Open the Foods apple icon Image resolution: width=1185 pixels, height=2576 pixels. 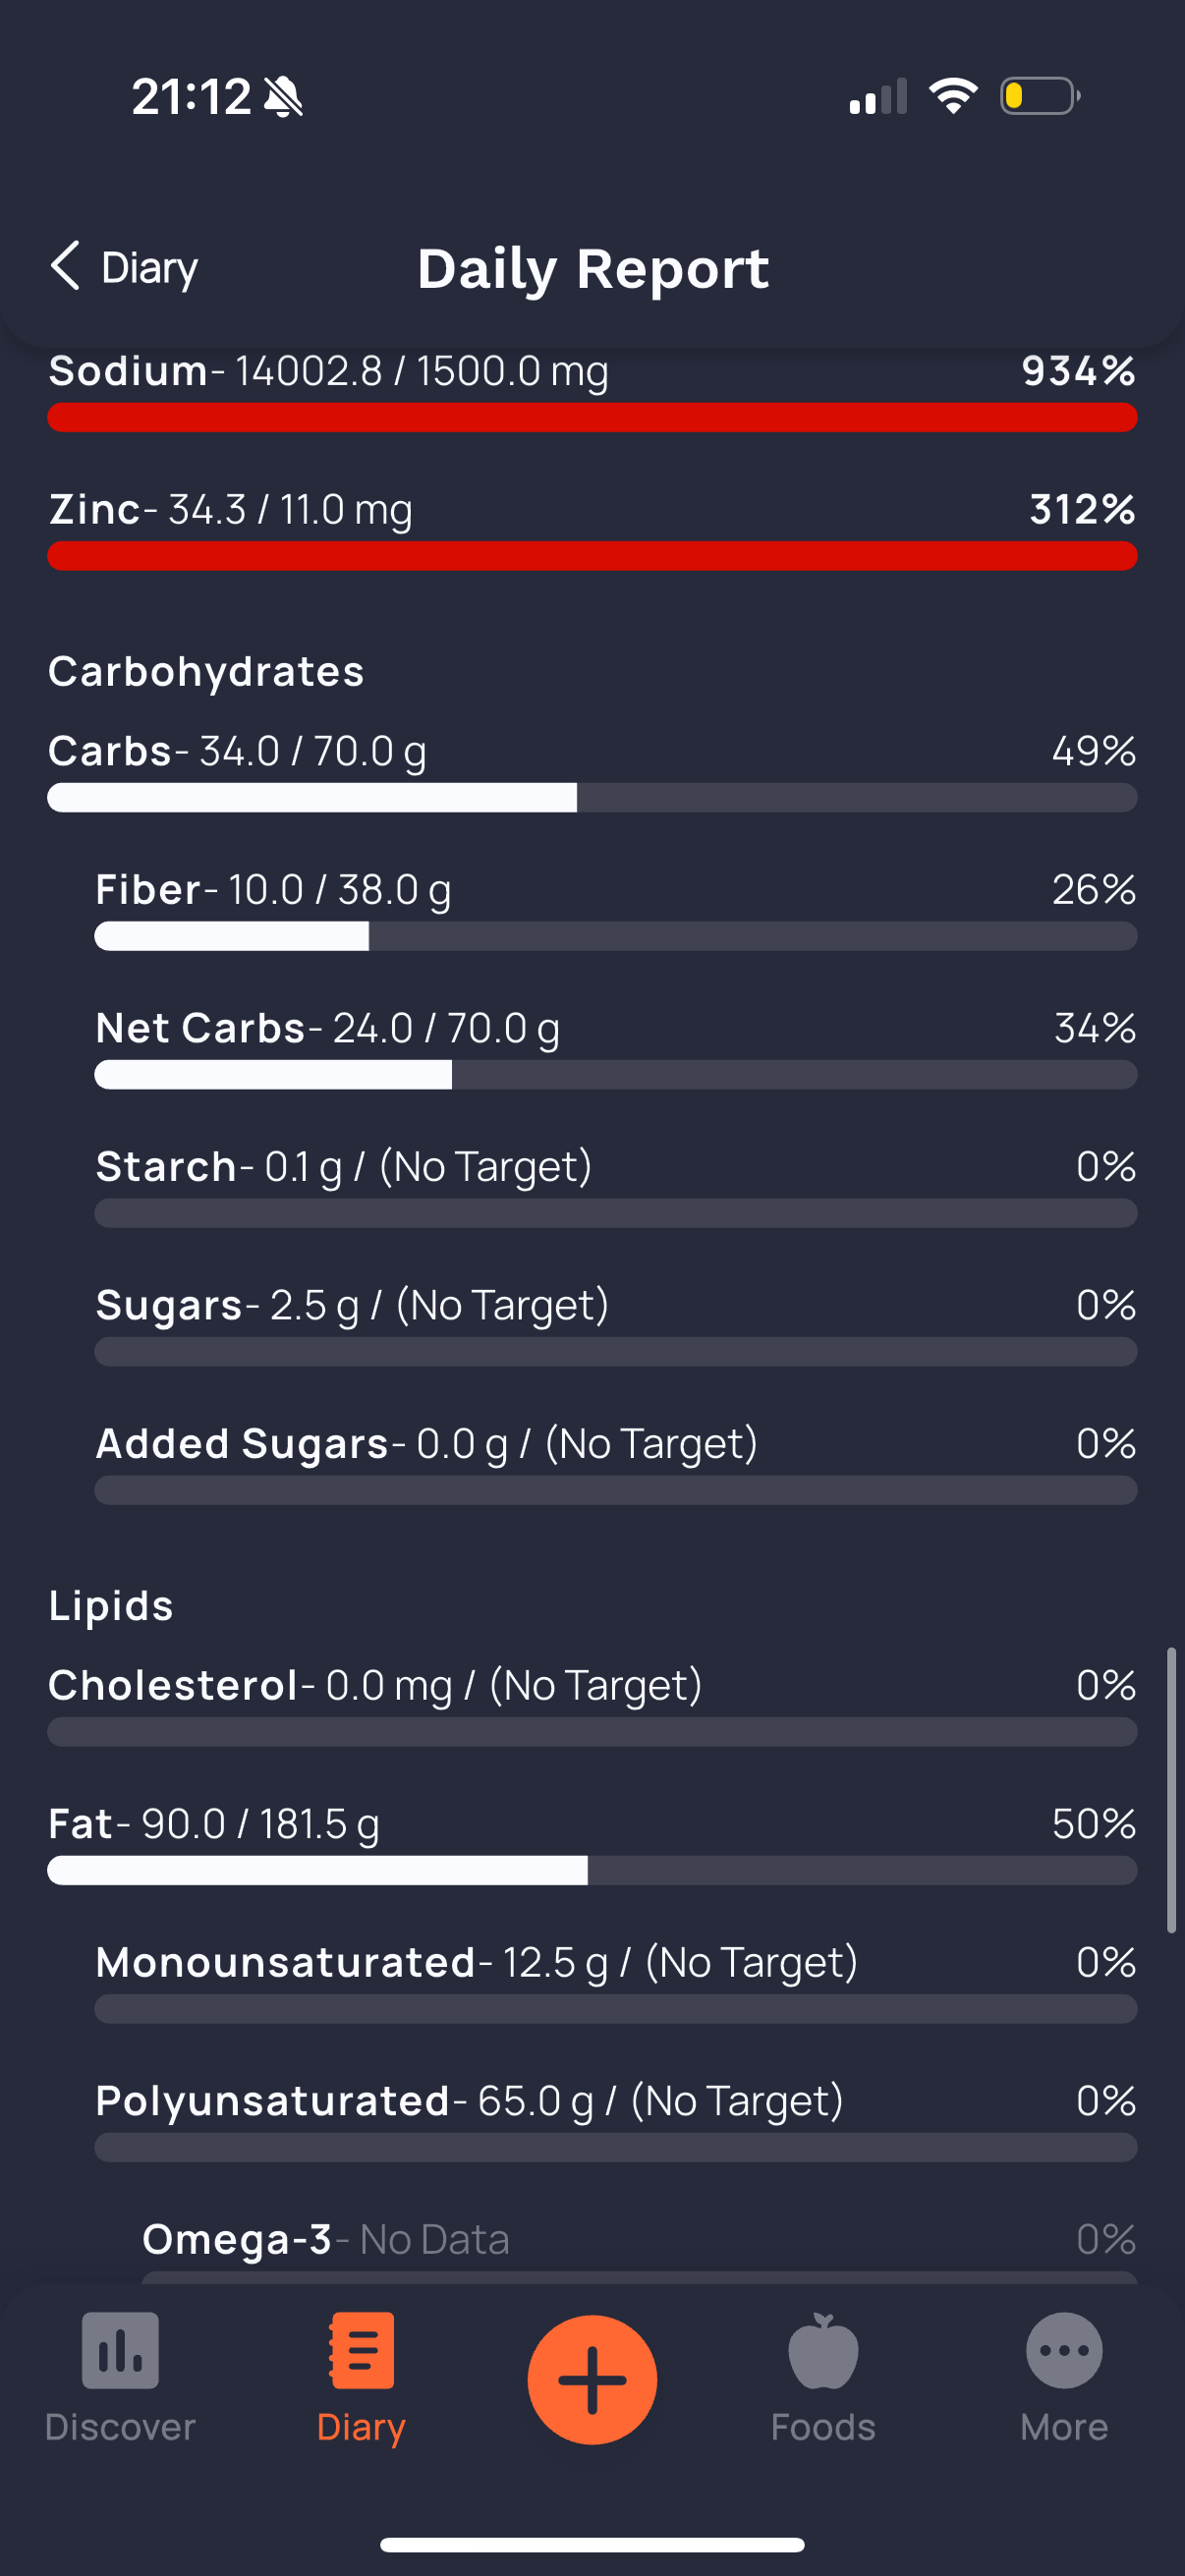click(823, 2351)
